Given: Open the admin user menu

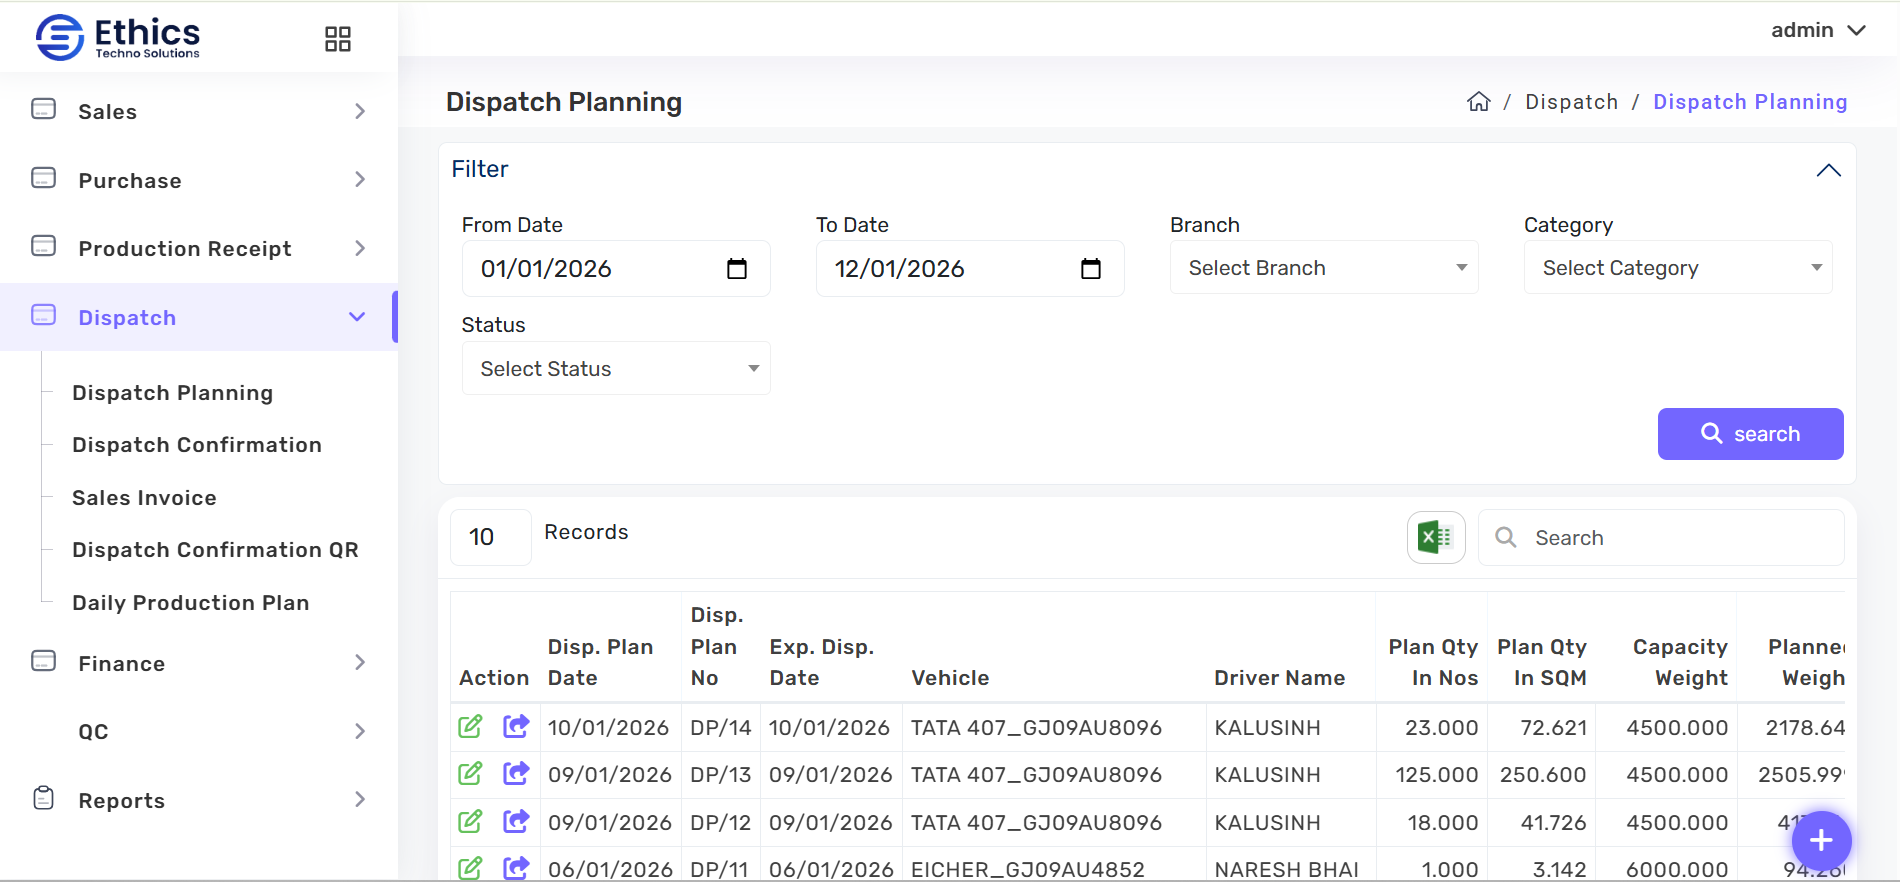Looking at the screenshot, I should tap(1817, 30).
